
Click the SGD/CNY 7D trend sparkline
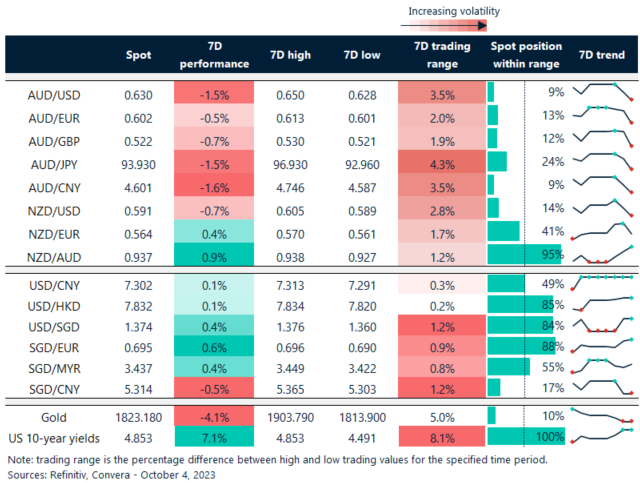(x=602, y=387)
